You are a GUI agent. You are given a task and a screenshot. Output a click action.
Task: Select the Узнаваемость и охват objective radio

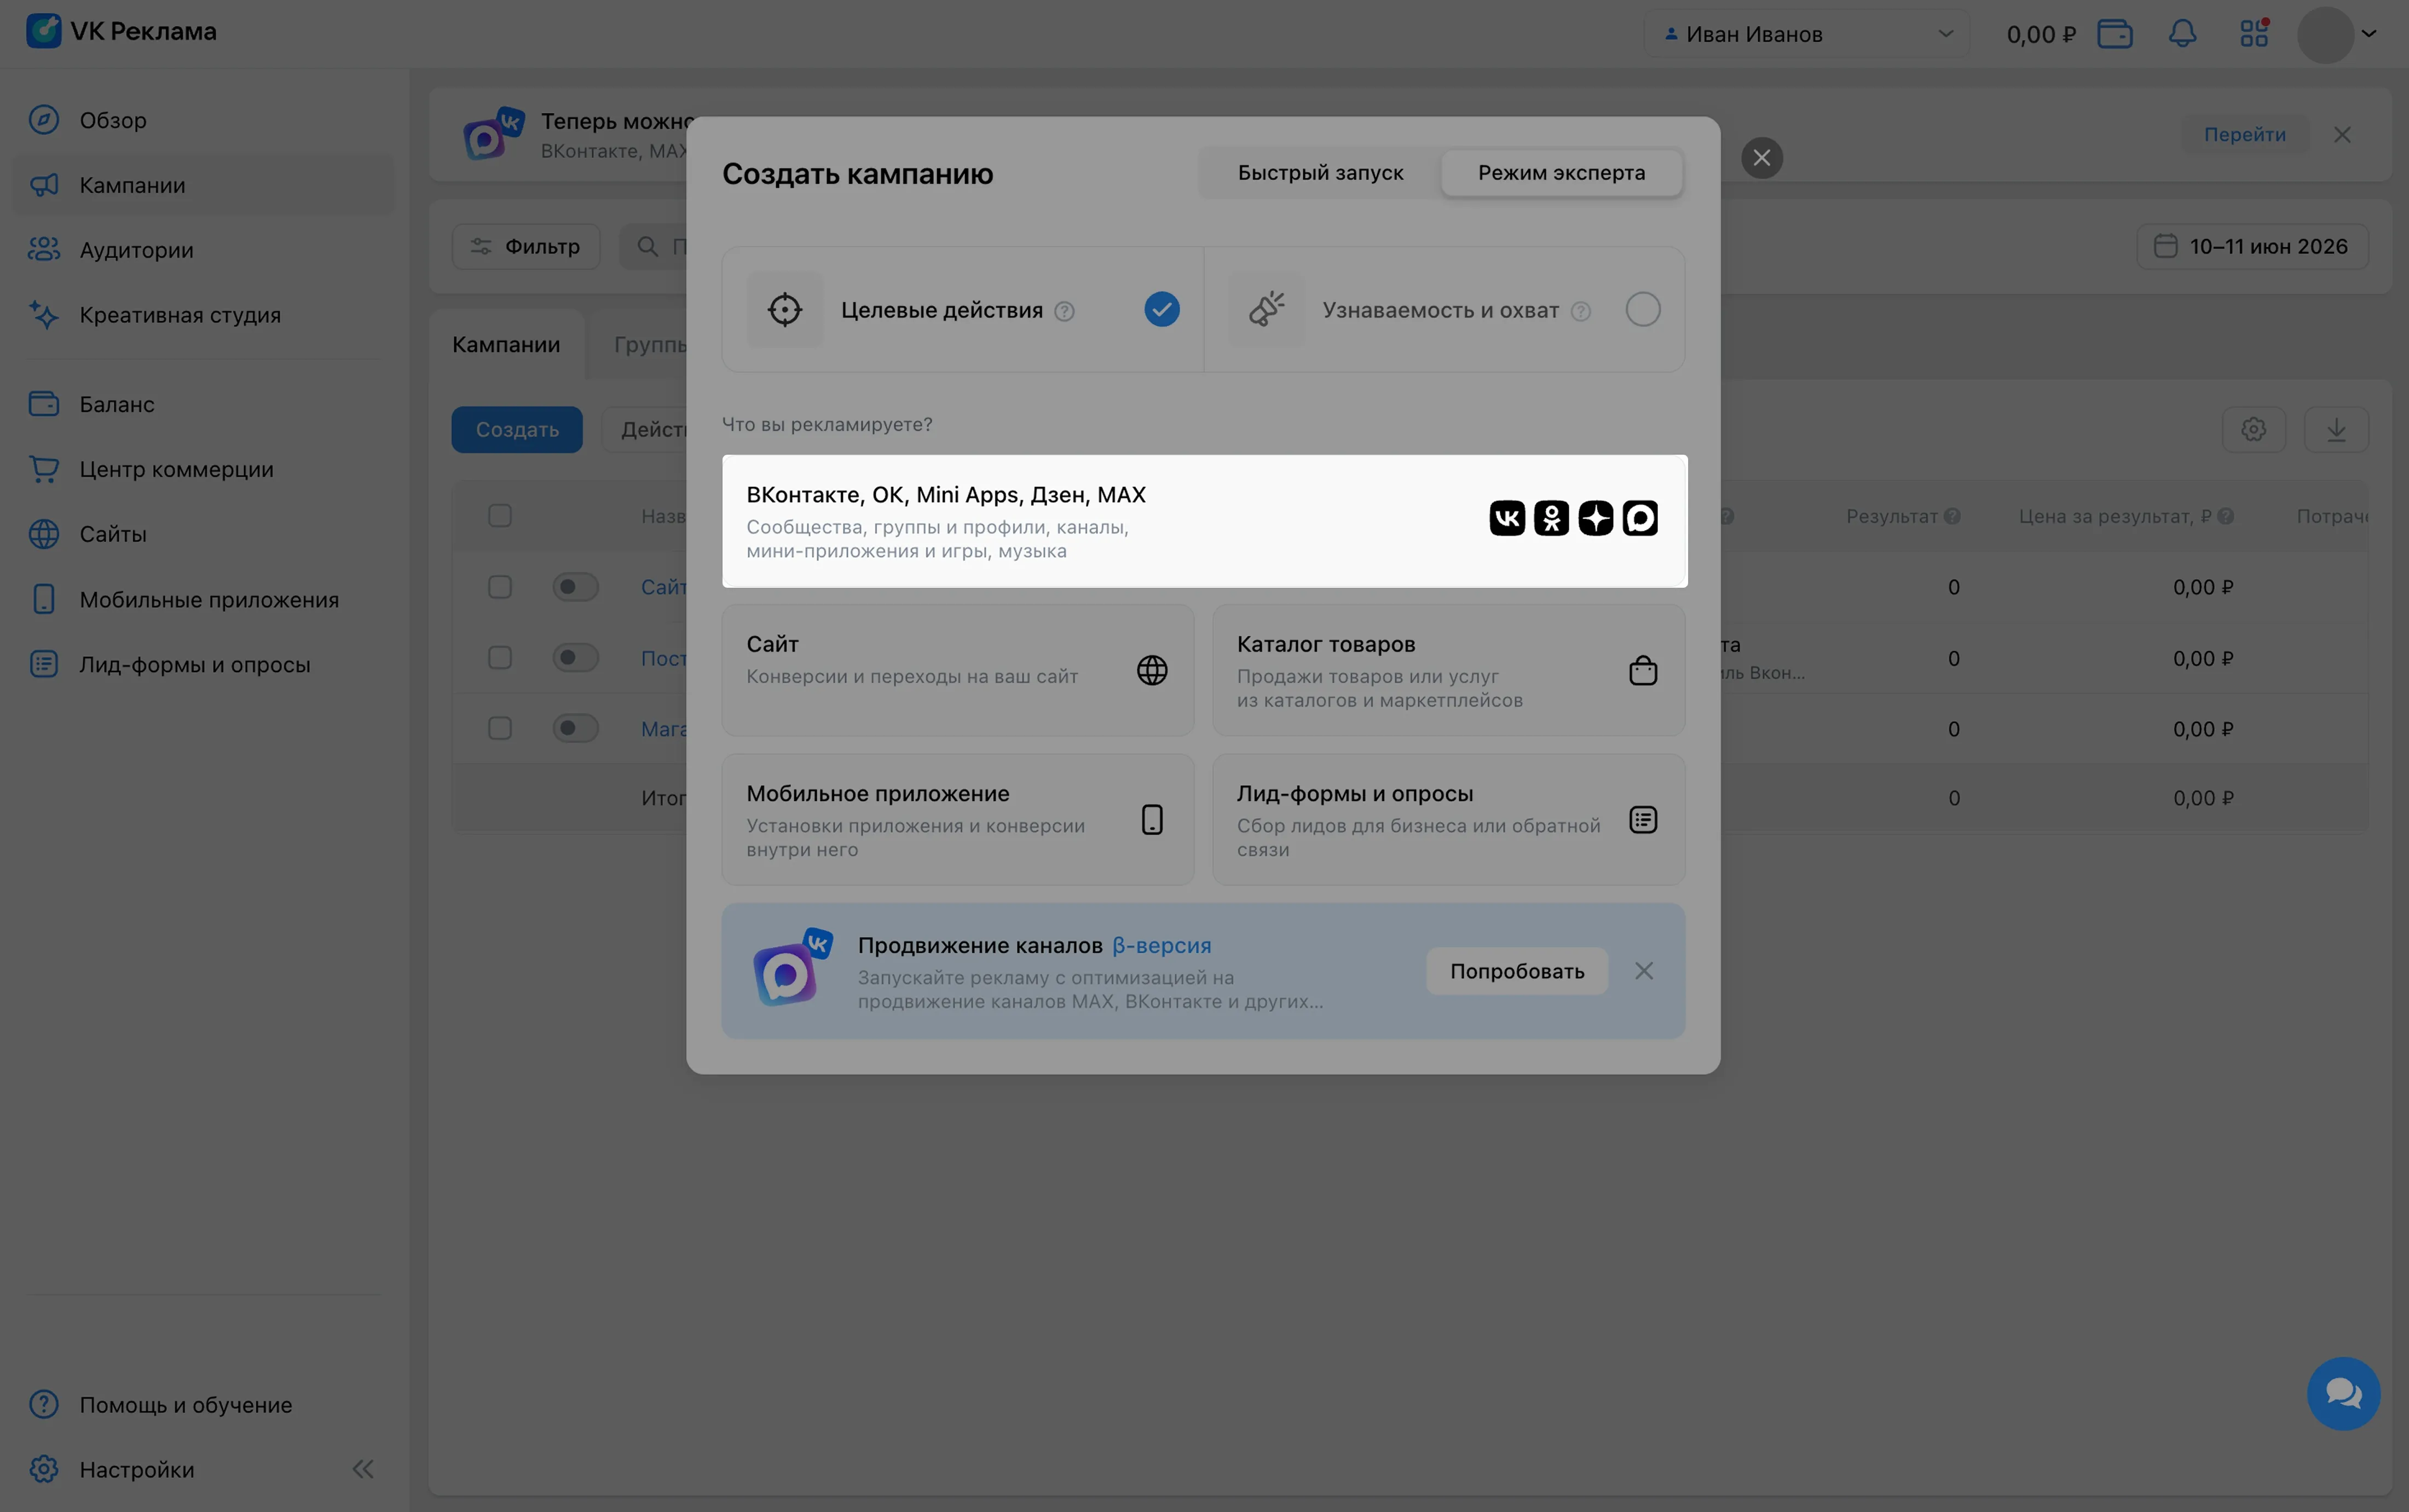pos(1642,309)
